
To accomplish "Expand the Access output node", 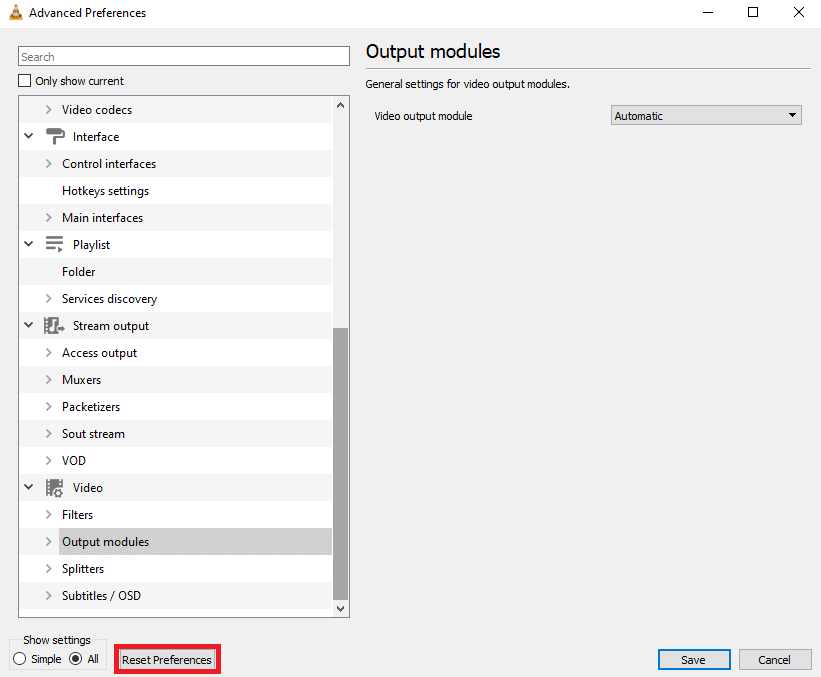I will point(49,352).
